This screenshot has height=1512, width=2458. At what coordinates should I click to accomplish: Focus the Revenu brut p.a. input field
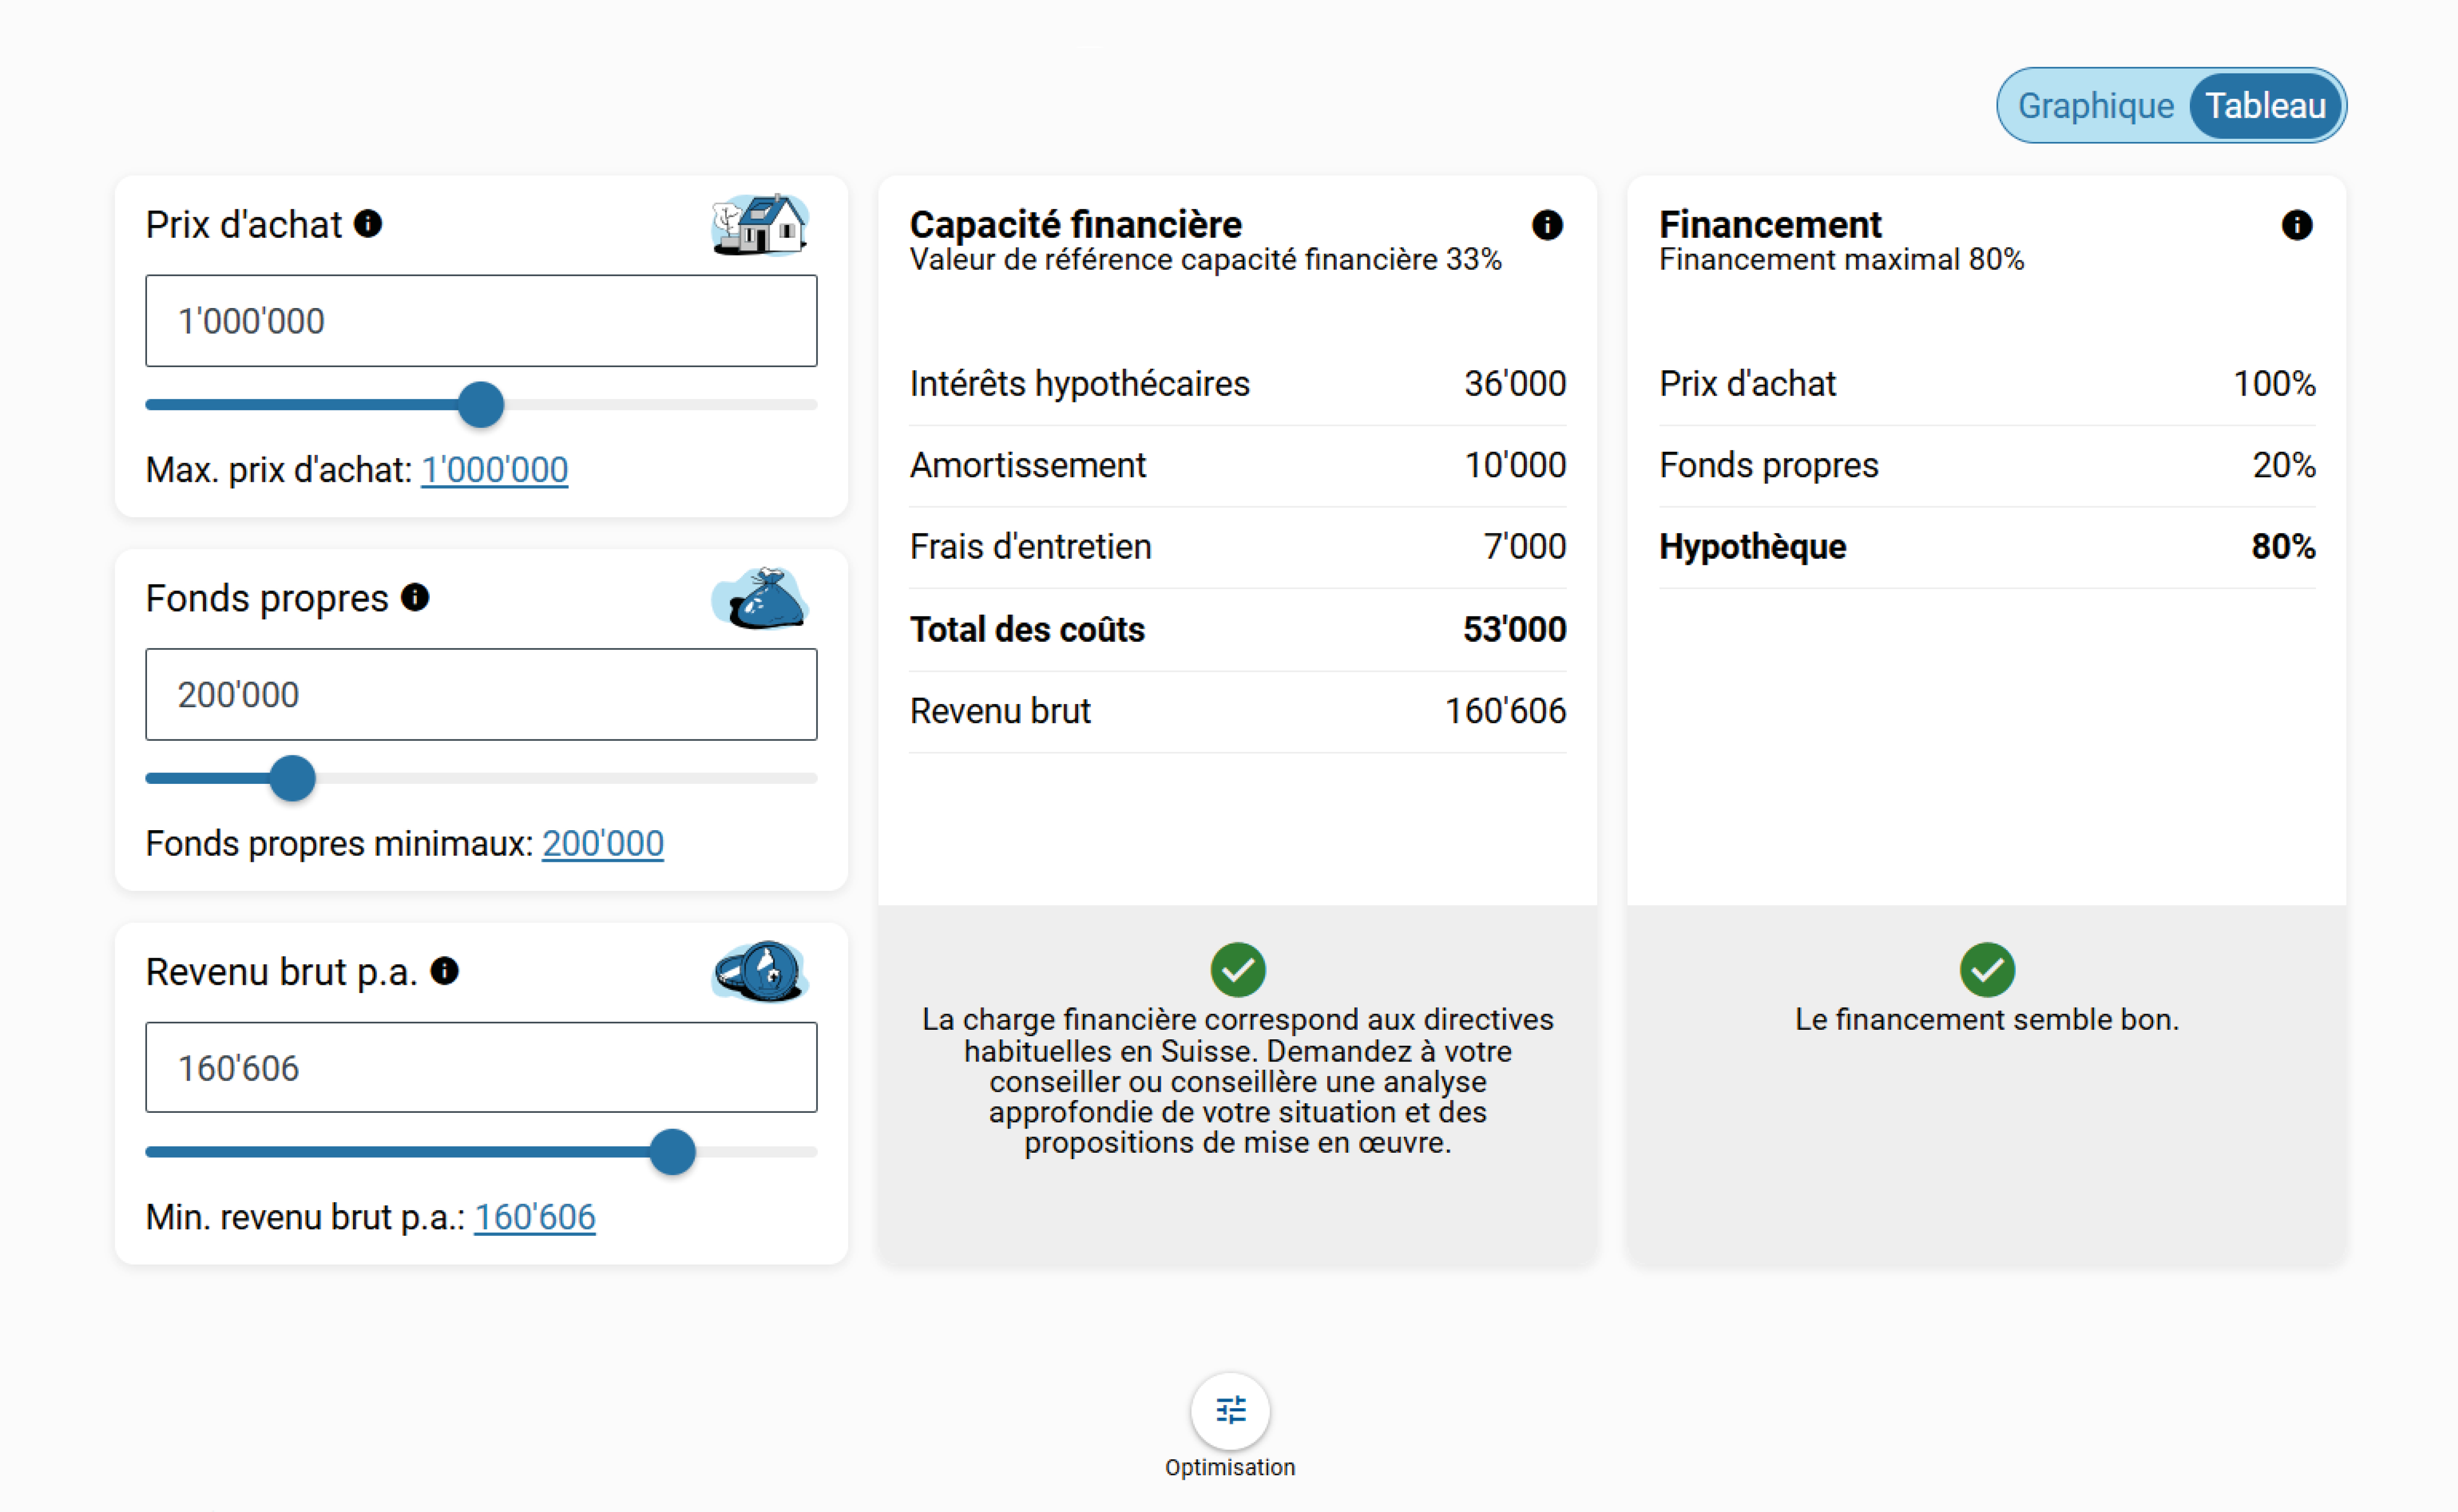pyautogui.click(x=481, y=1067)
